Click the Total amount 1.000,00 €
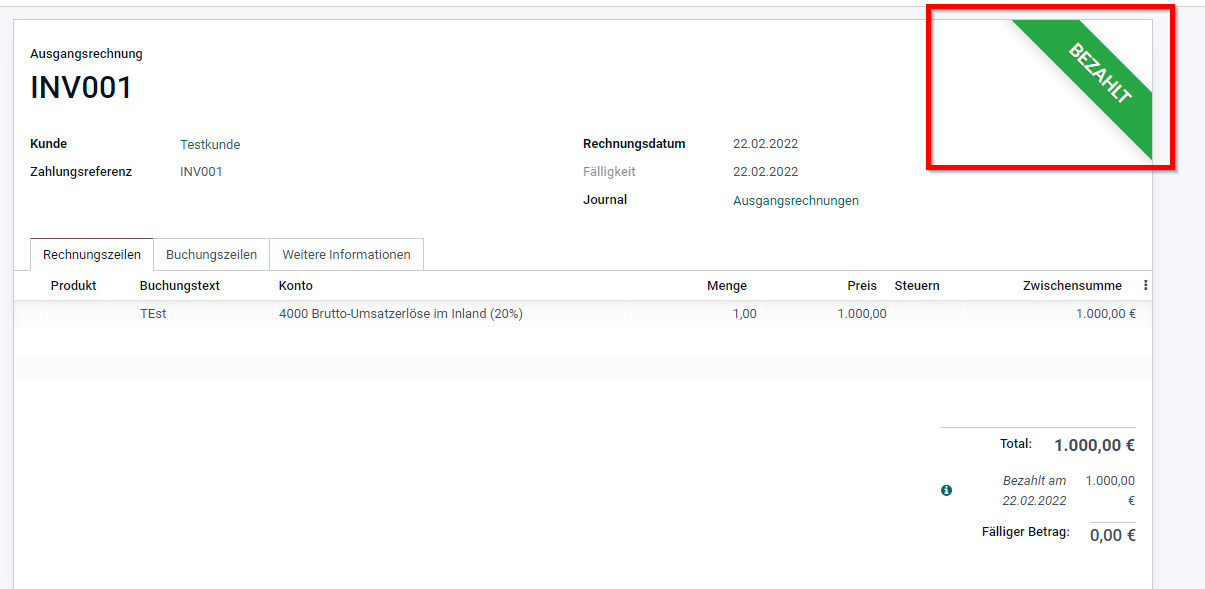 tap(1095, 445)
